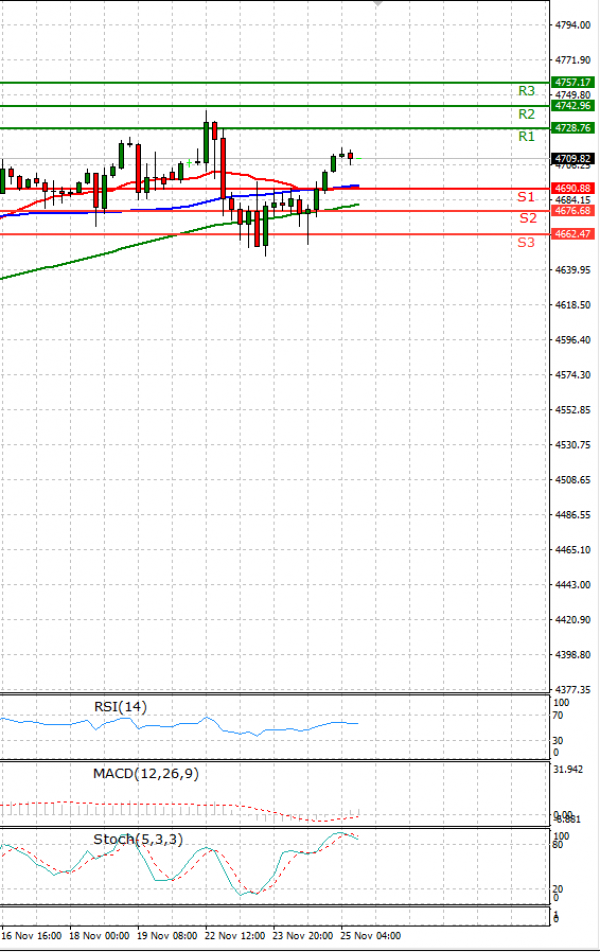Viewport: 600px width, 952px height.
Task: Click the 4508.65 price axis value
Action: [573, 480]
